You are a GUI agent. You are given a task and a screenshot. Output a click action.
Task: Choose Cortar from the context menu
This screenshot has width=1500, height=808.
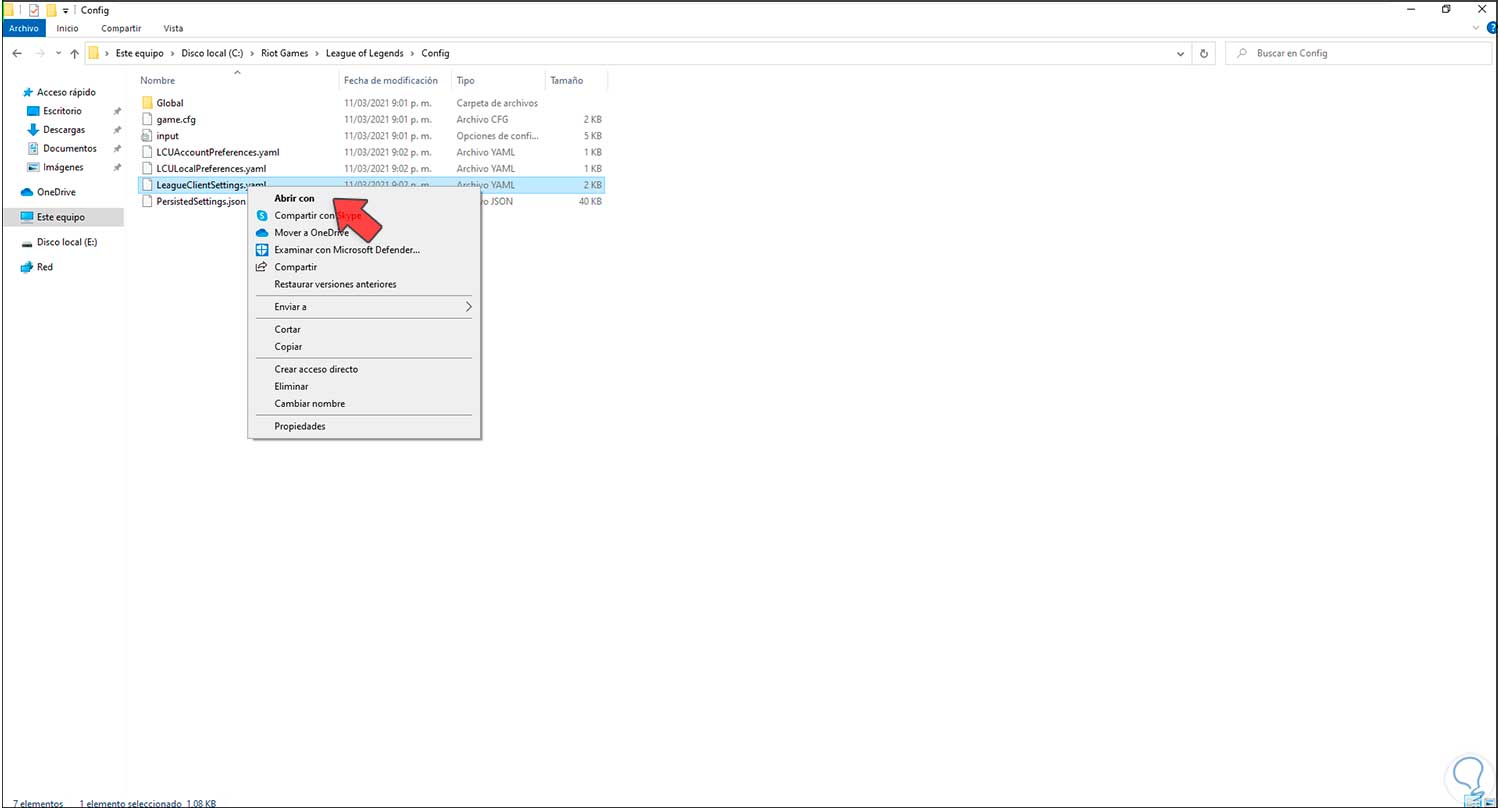[x=364, y=329]
